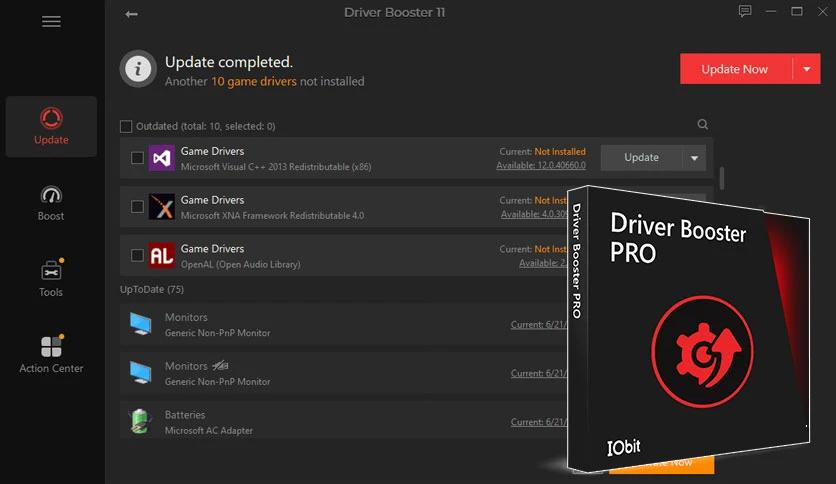This screenshot has height=484, width=836.
Task: Click the XNA Framework driver icon
Action: point(161,207)
